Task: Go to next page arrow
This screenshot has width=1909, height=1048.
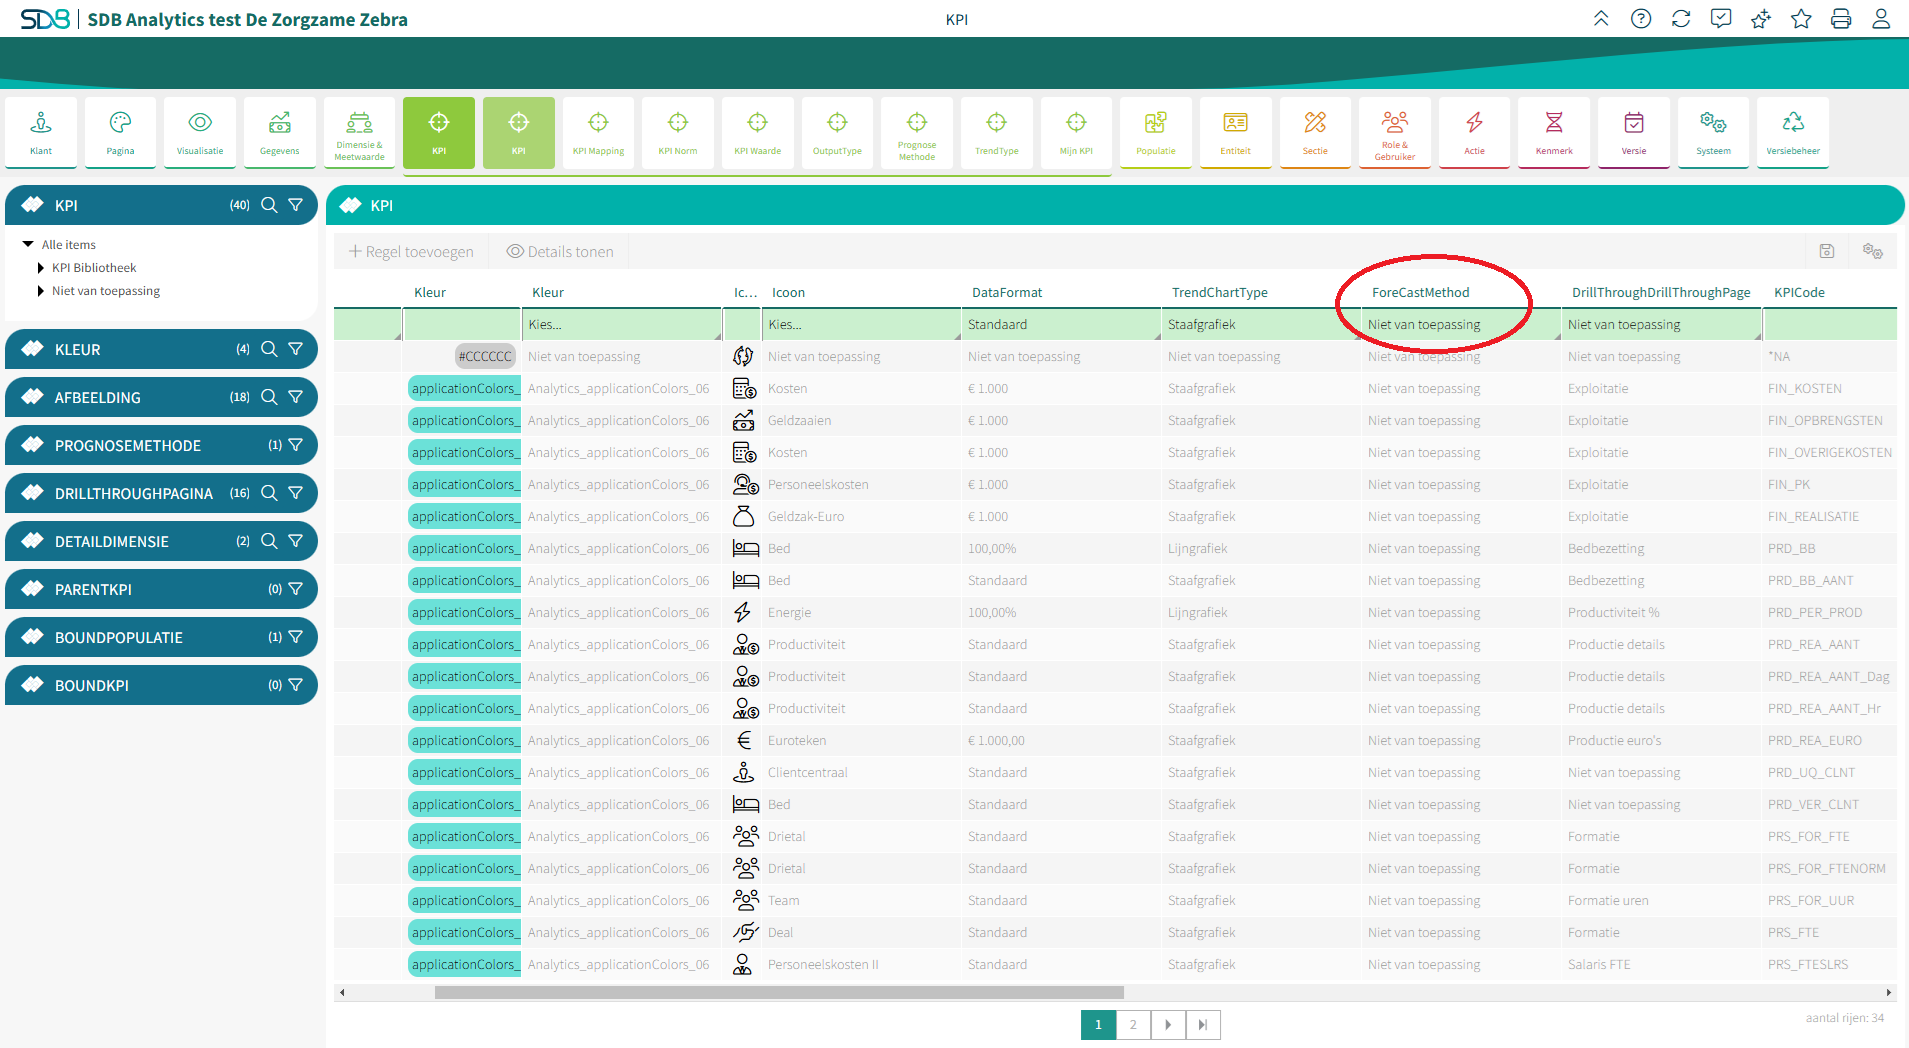Action: coord(1168,1025)
